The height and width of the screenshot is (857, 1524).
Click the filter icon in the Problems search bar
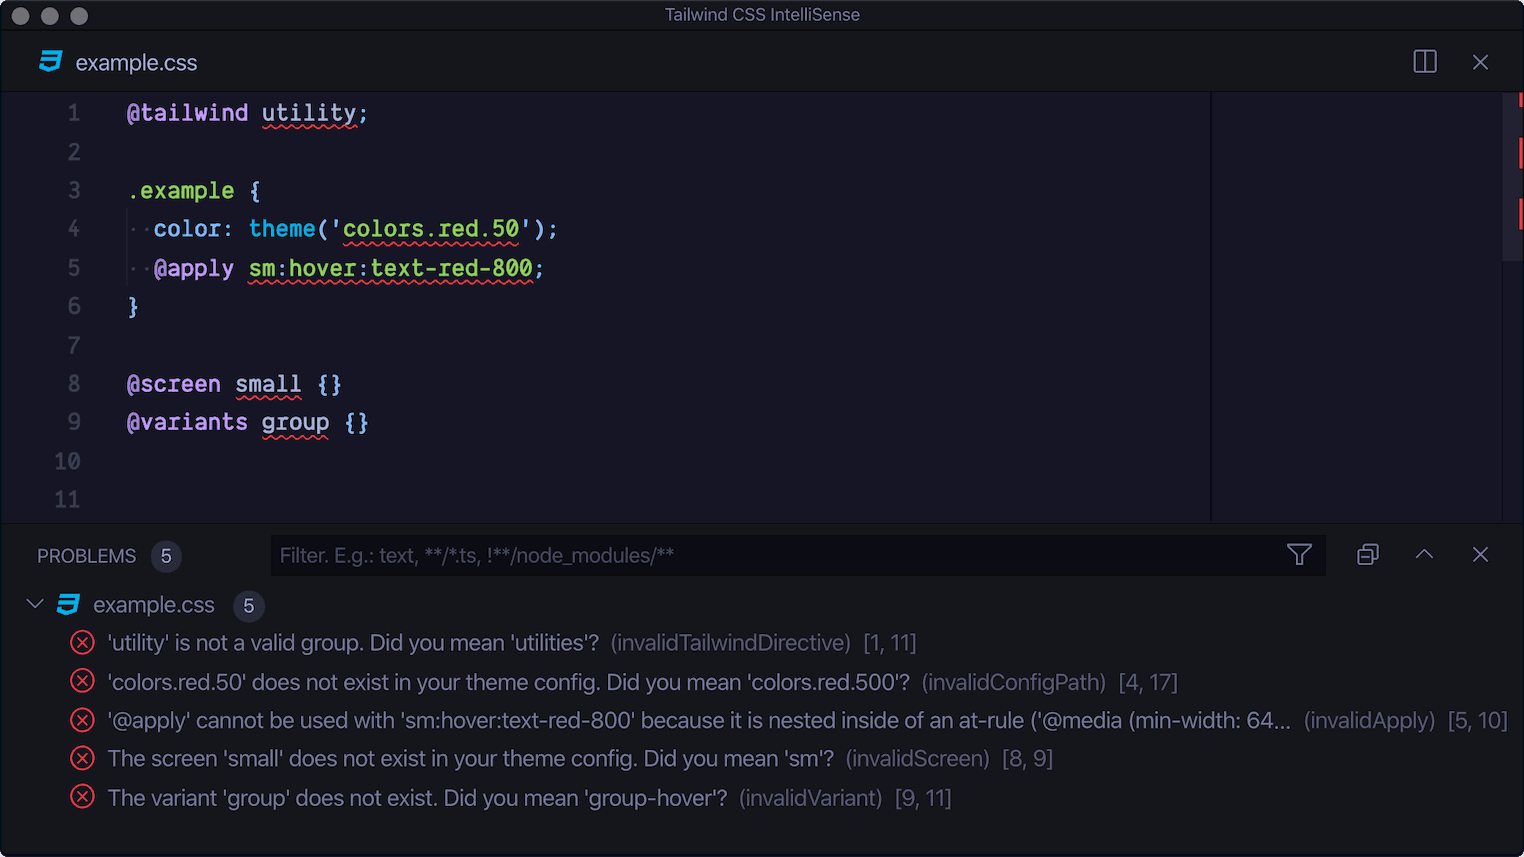[1298, 554]
